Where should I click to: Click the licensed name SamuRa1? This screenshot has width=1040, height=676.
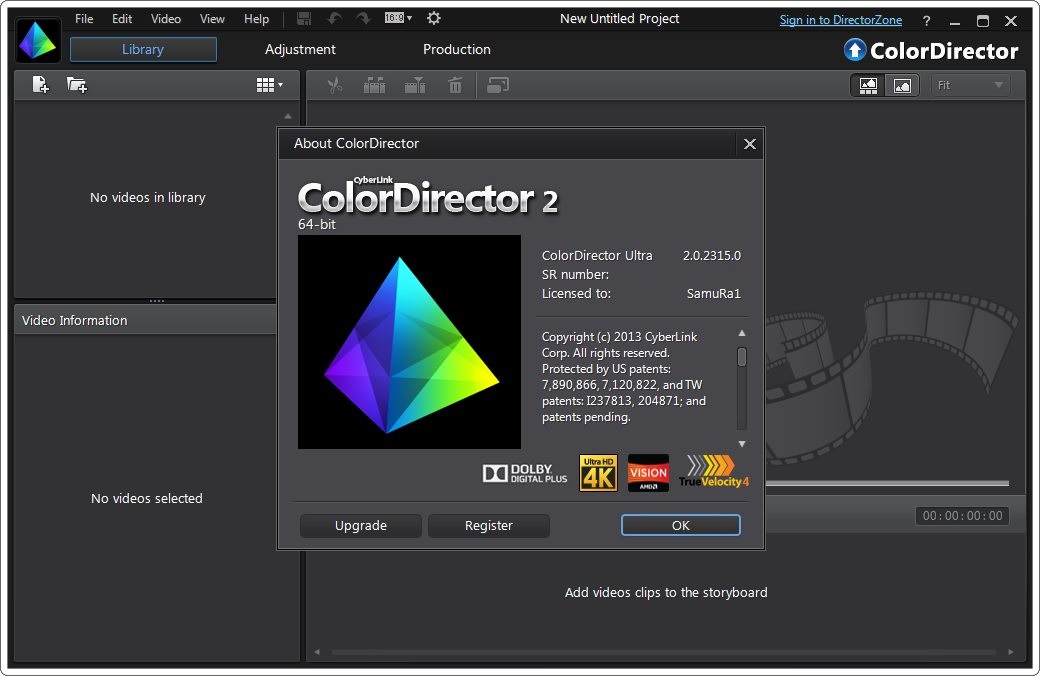(713, 293)
